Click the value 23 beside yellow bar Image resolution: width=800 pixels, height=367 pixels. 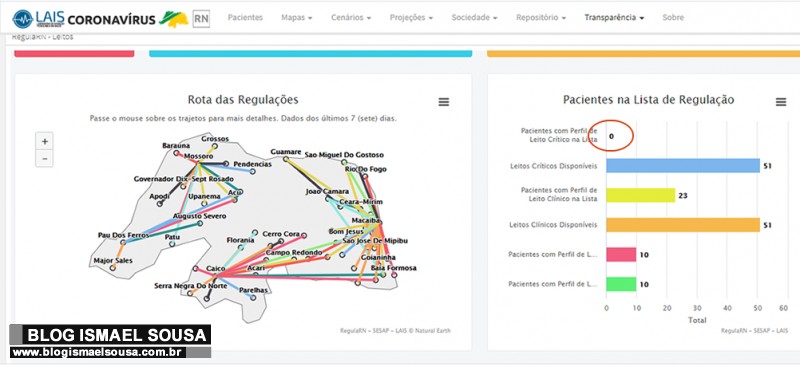click(x=683, y=195)
